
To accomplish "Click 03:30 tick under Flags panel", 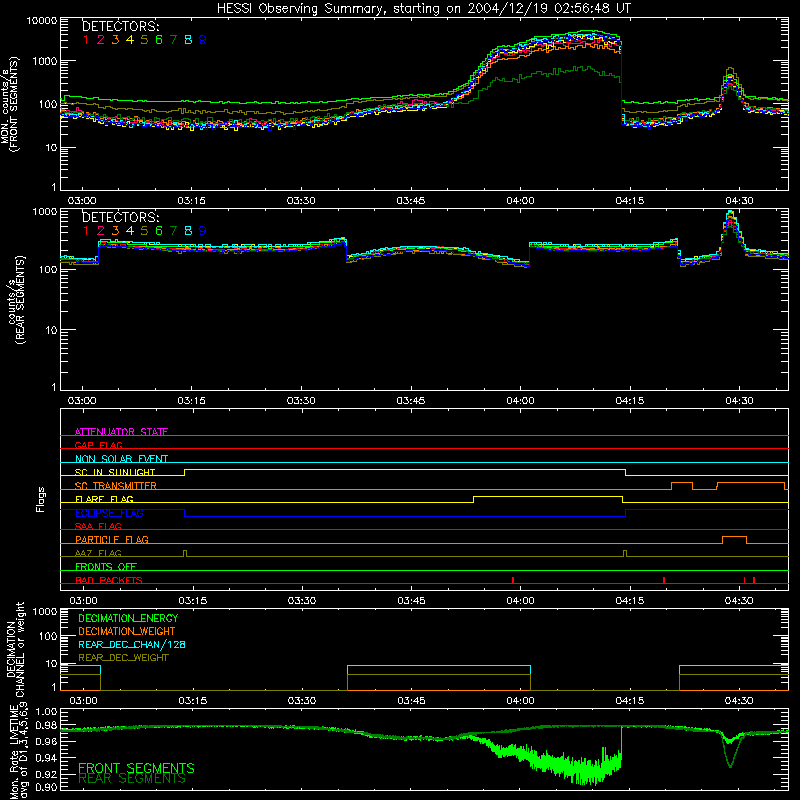I will [x=302, y=601].
